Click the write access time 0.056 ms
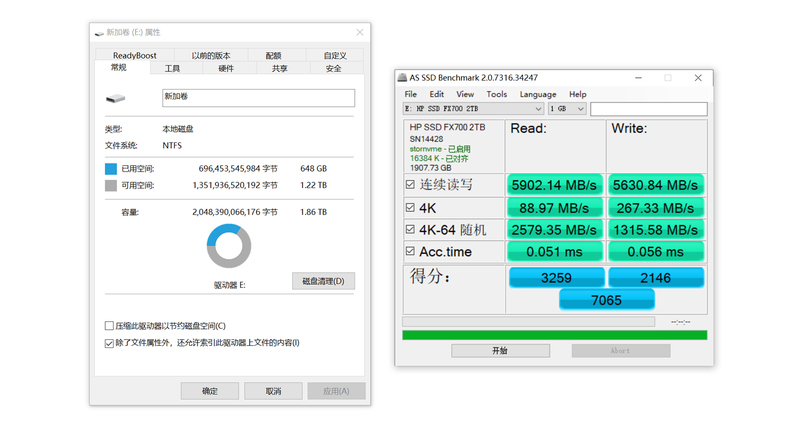 (x=656, y=252)
